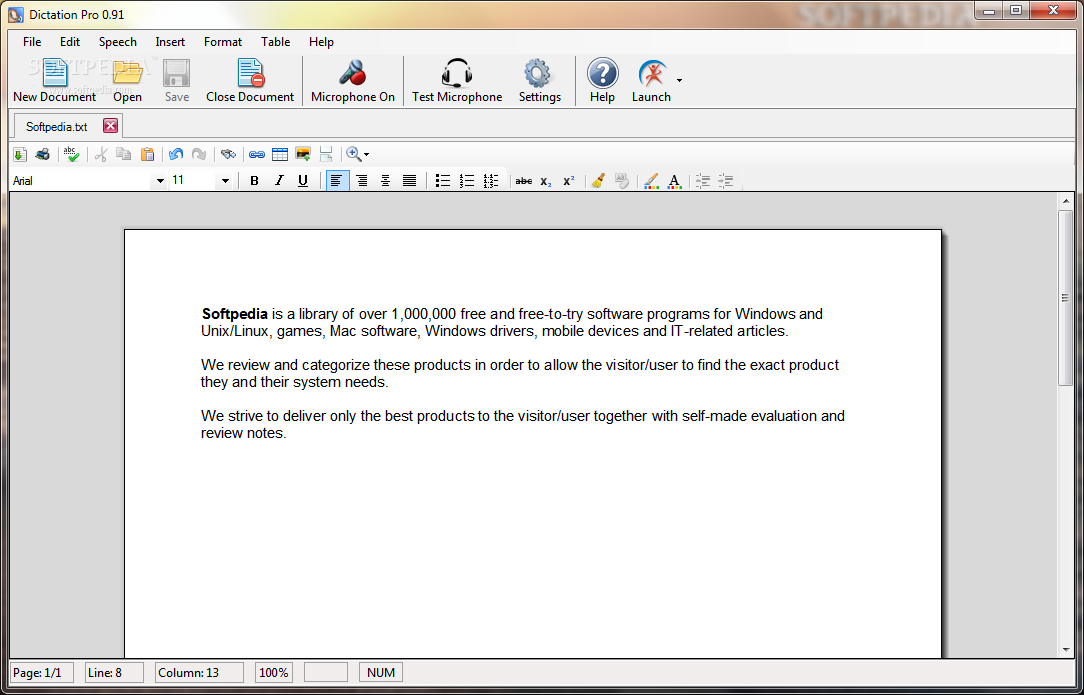This screenshot has height=695, width=1084.
Task: Click Close Document in the toolbar
Action: [x=250, y=80]
